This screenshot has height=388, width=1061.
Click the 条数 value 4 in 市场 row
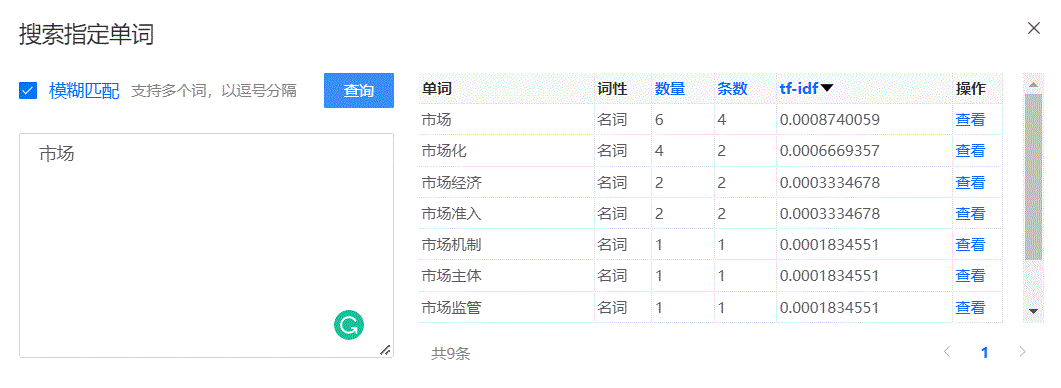point(722,120)
